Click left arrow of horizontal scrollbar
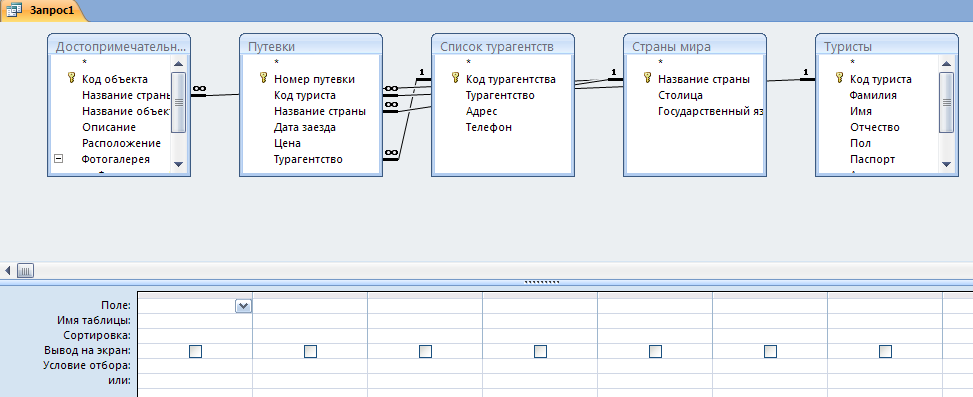Viewport: 973px width, 397px height. (x=8, y=270)
